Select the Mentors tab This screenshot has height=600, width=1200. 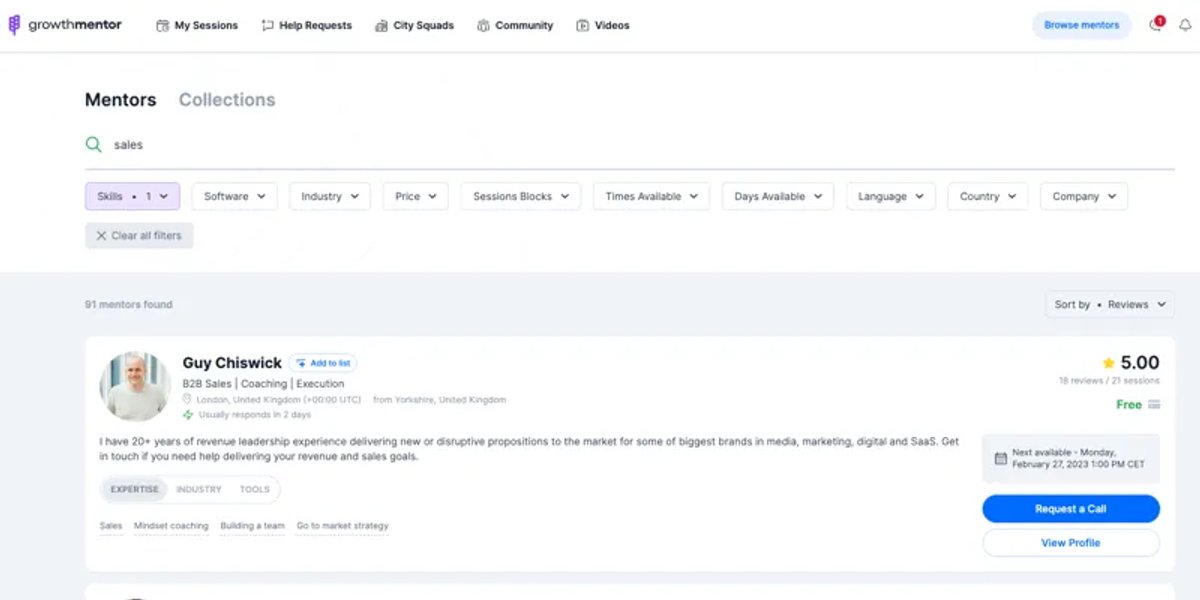[120, 100]
